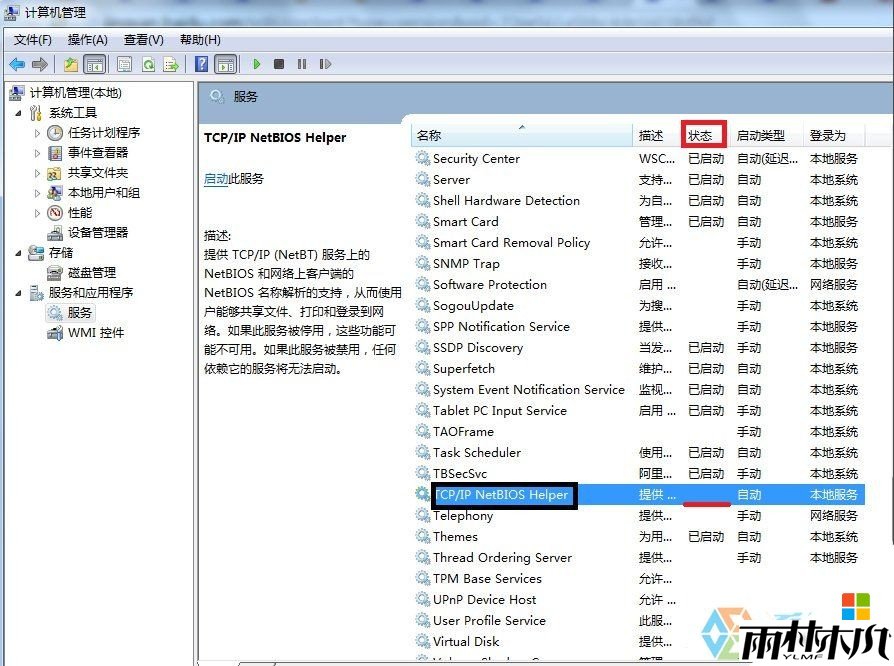Click the 启动 link to start service
This screenshot has width=894, height=666.
click(216, 179)
